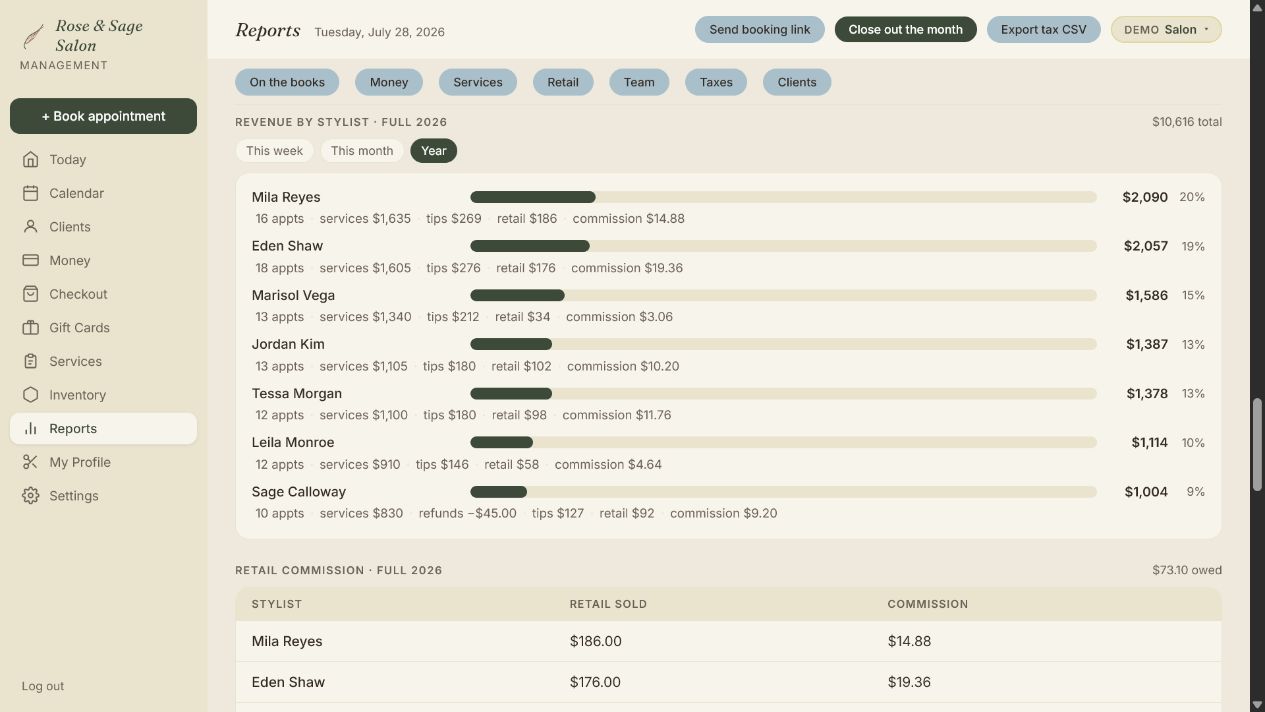Viewport: 1265px width, 712px height.
Task: Jump to the Taxes reports section
Action: pyautogui.click(x=716, y=82)
